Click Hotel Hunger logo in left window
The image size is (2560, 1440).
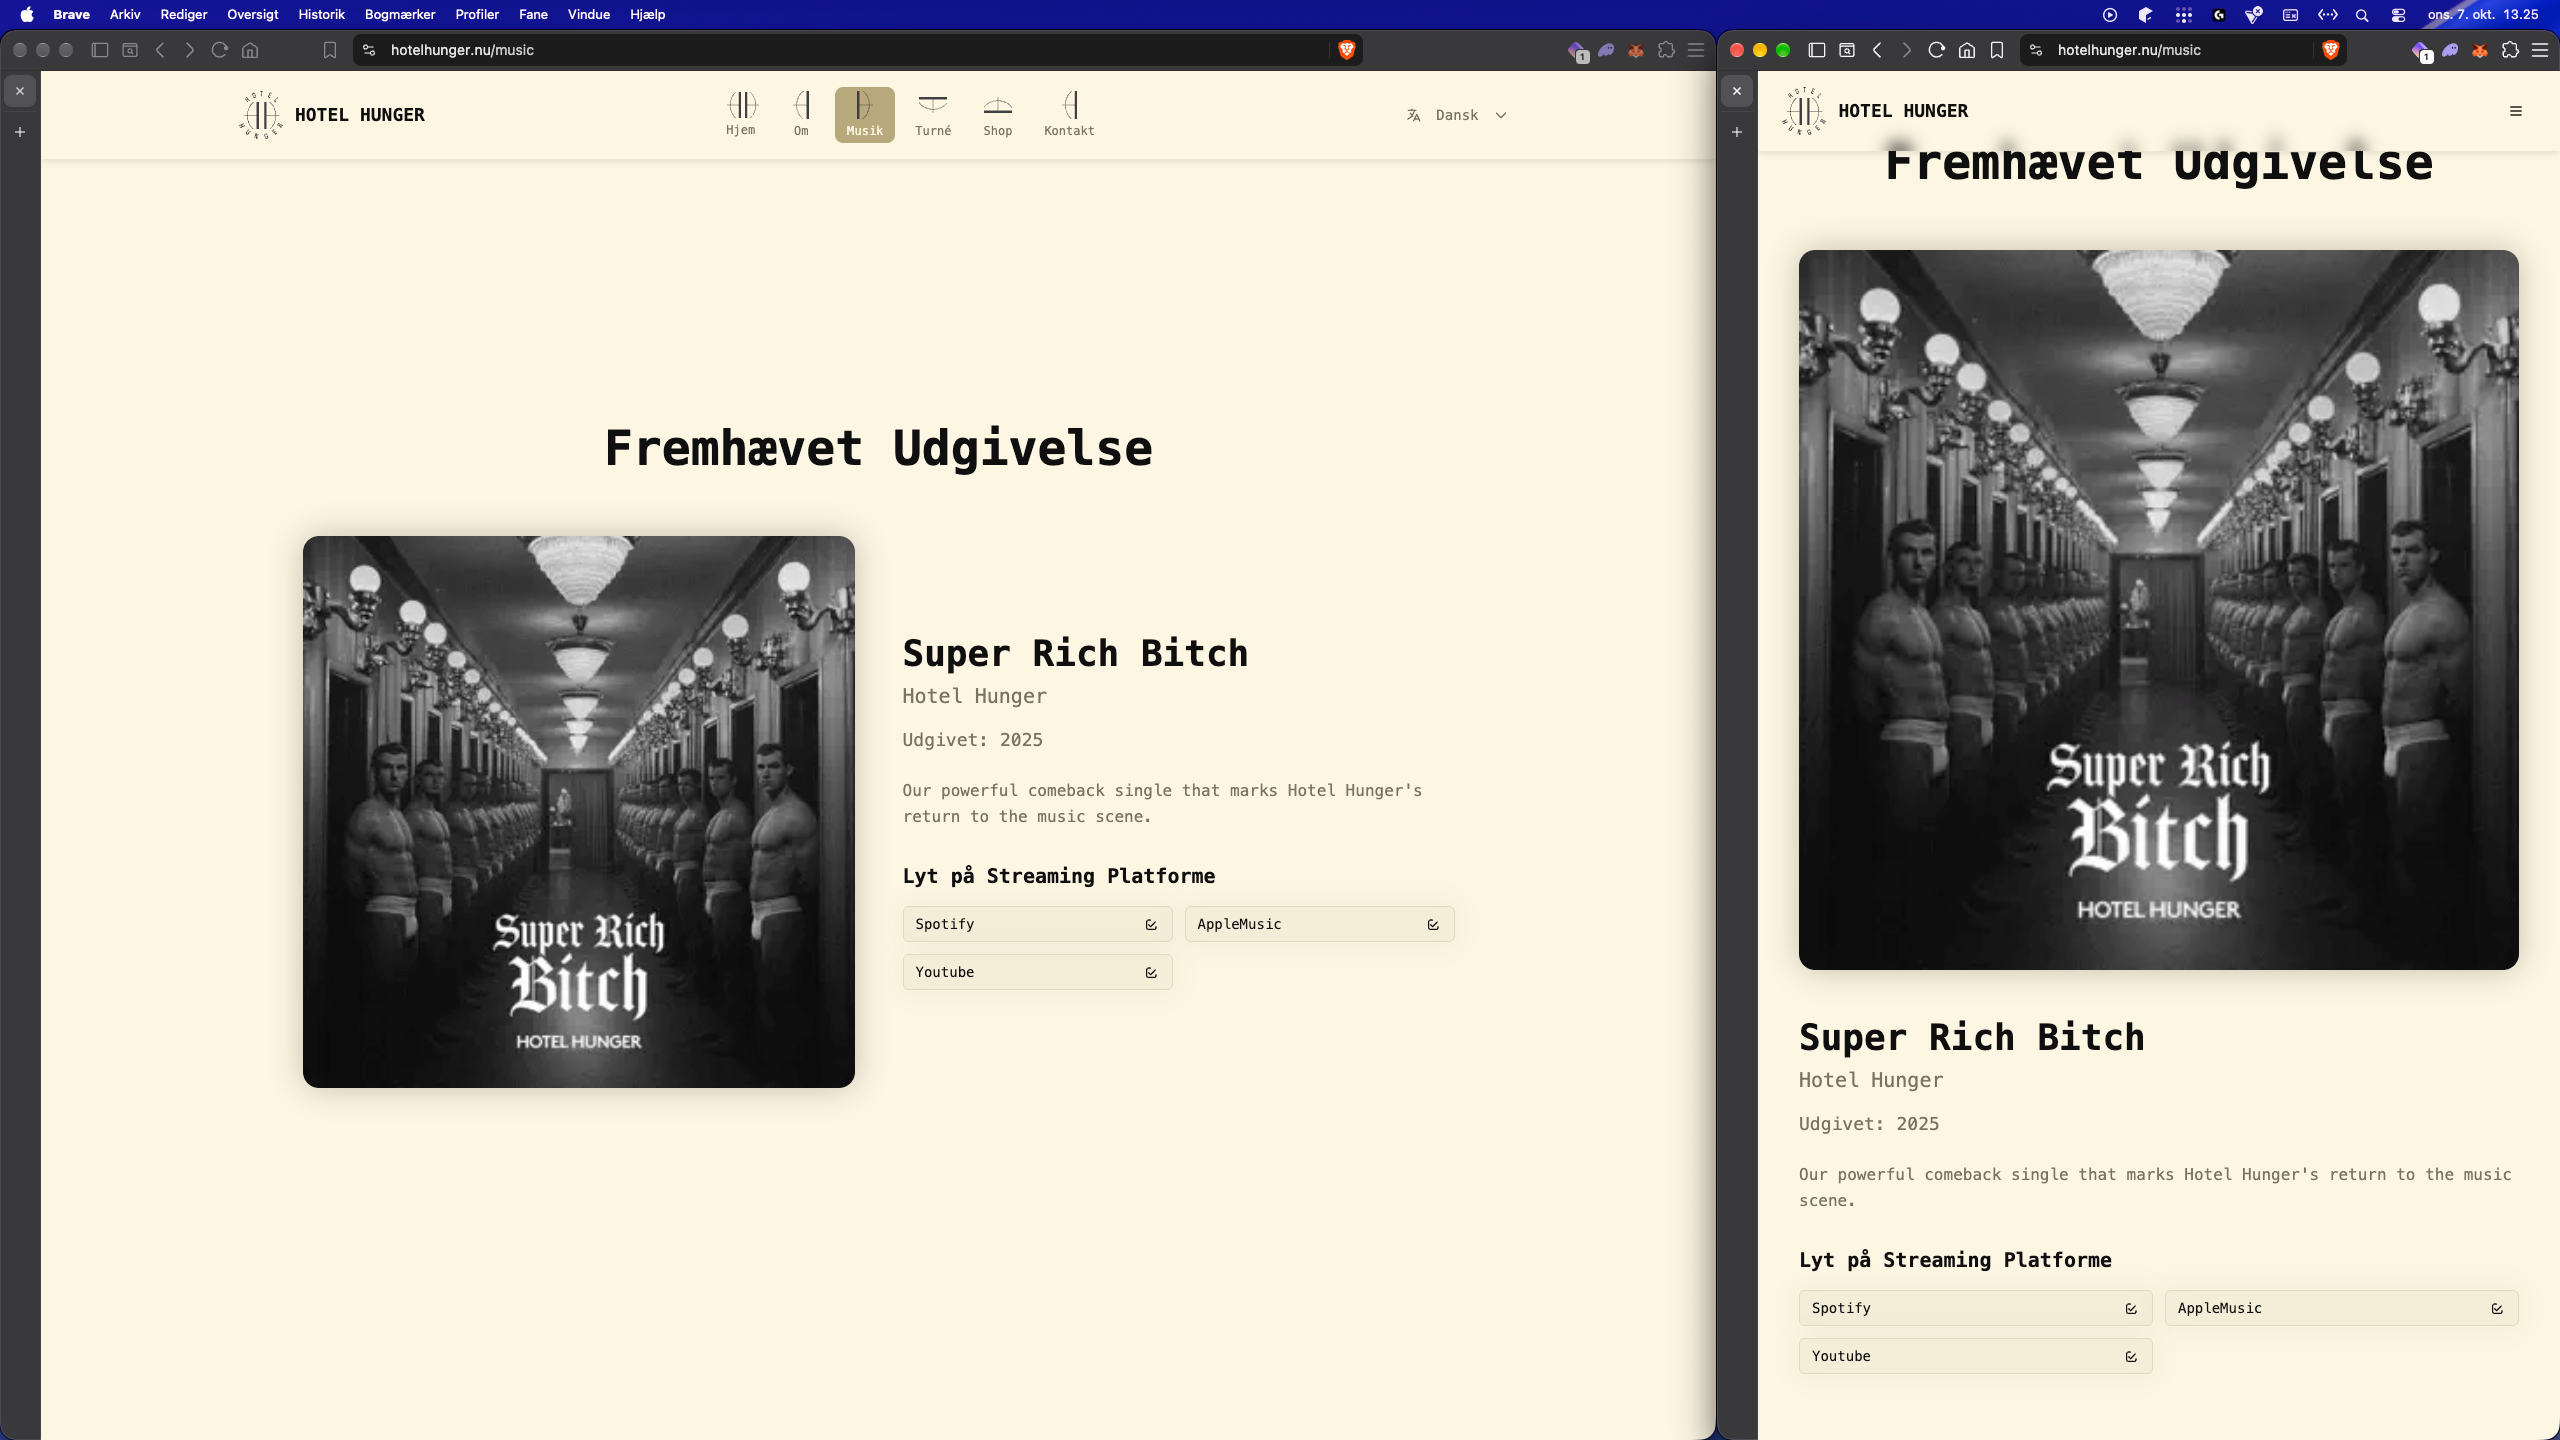332,115
